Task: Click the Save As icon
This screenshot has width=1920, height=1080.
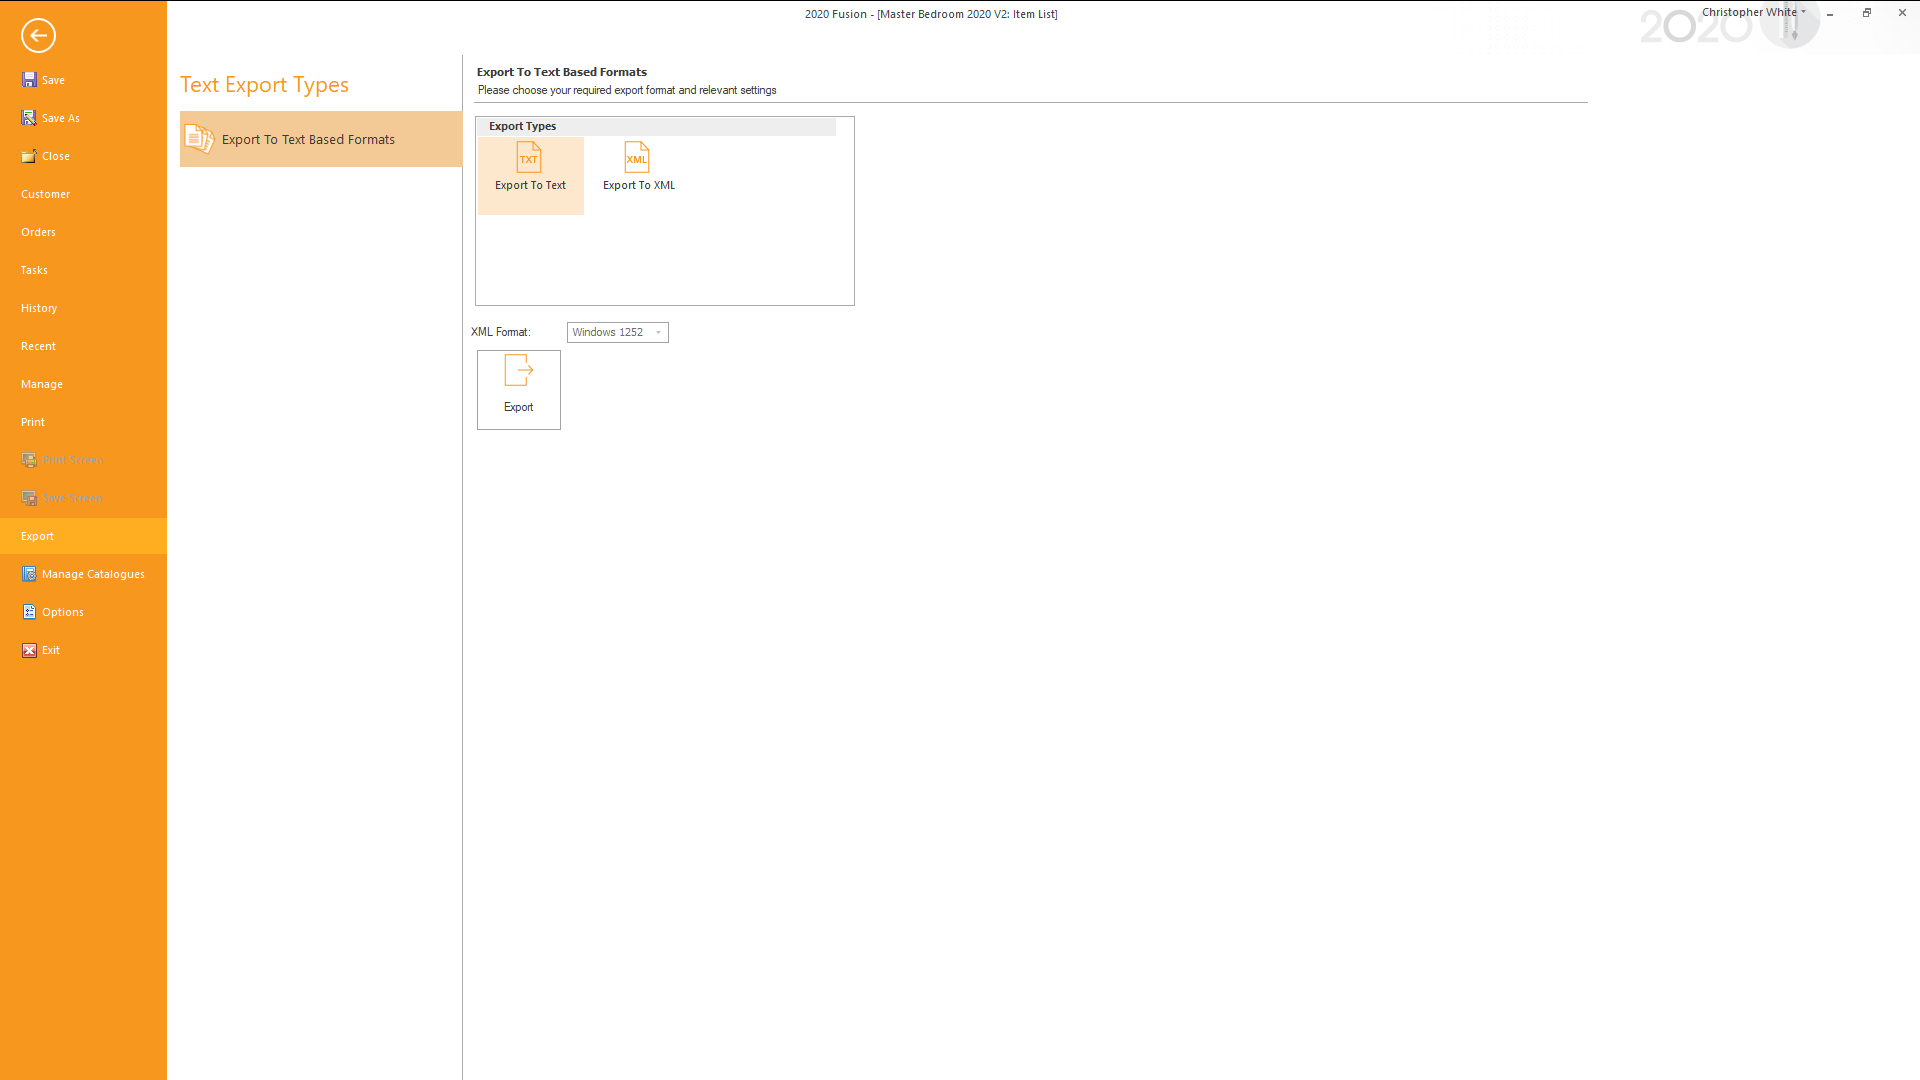Action: pyautogui.click(x=29, y=118)
